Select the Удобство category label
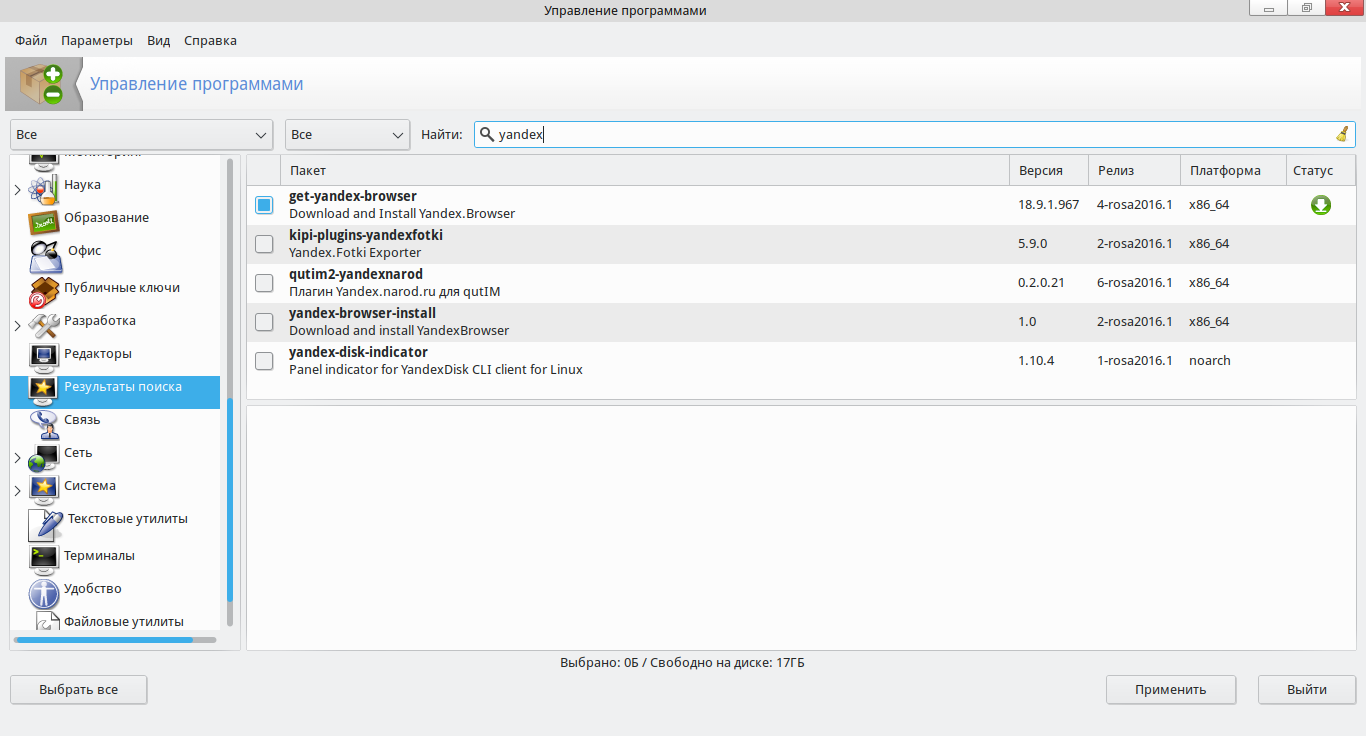 coord(93,589)
